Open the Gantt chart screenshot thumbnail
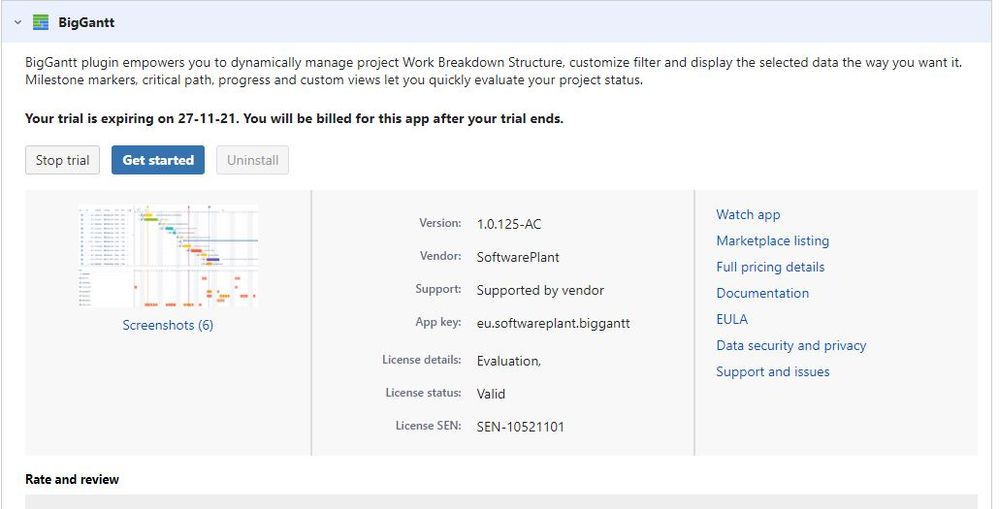Screen dimensions: 999x509 (x=168, y=256)
